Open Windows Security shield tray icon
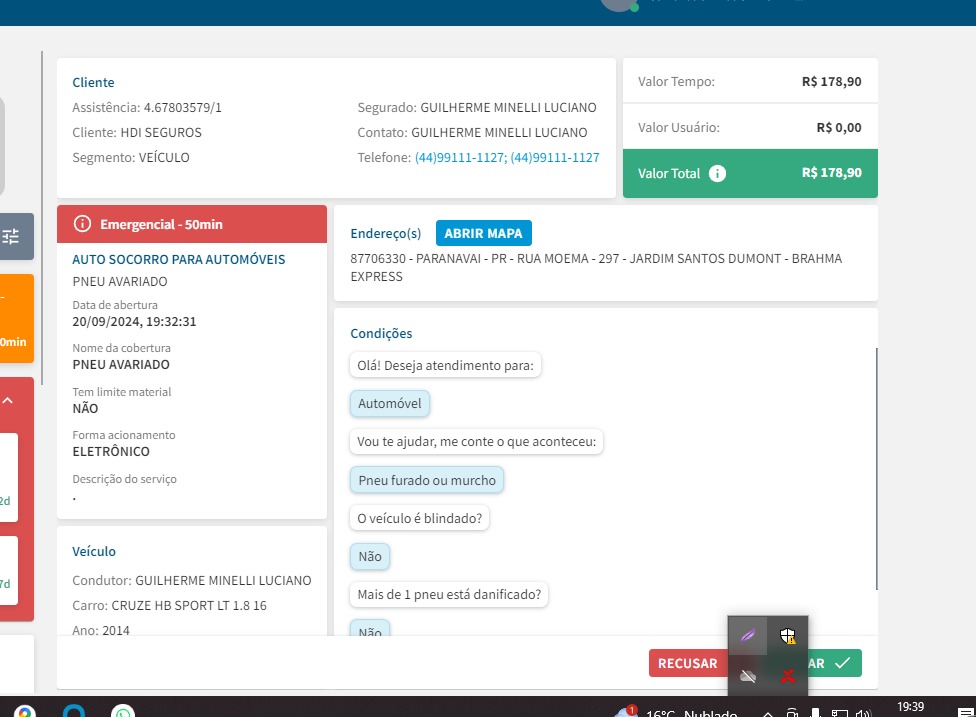The image size is (976, 717). [x=787, y=635]
